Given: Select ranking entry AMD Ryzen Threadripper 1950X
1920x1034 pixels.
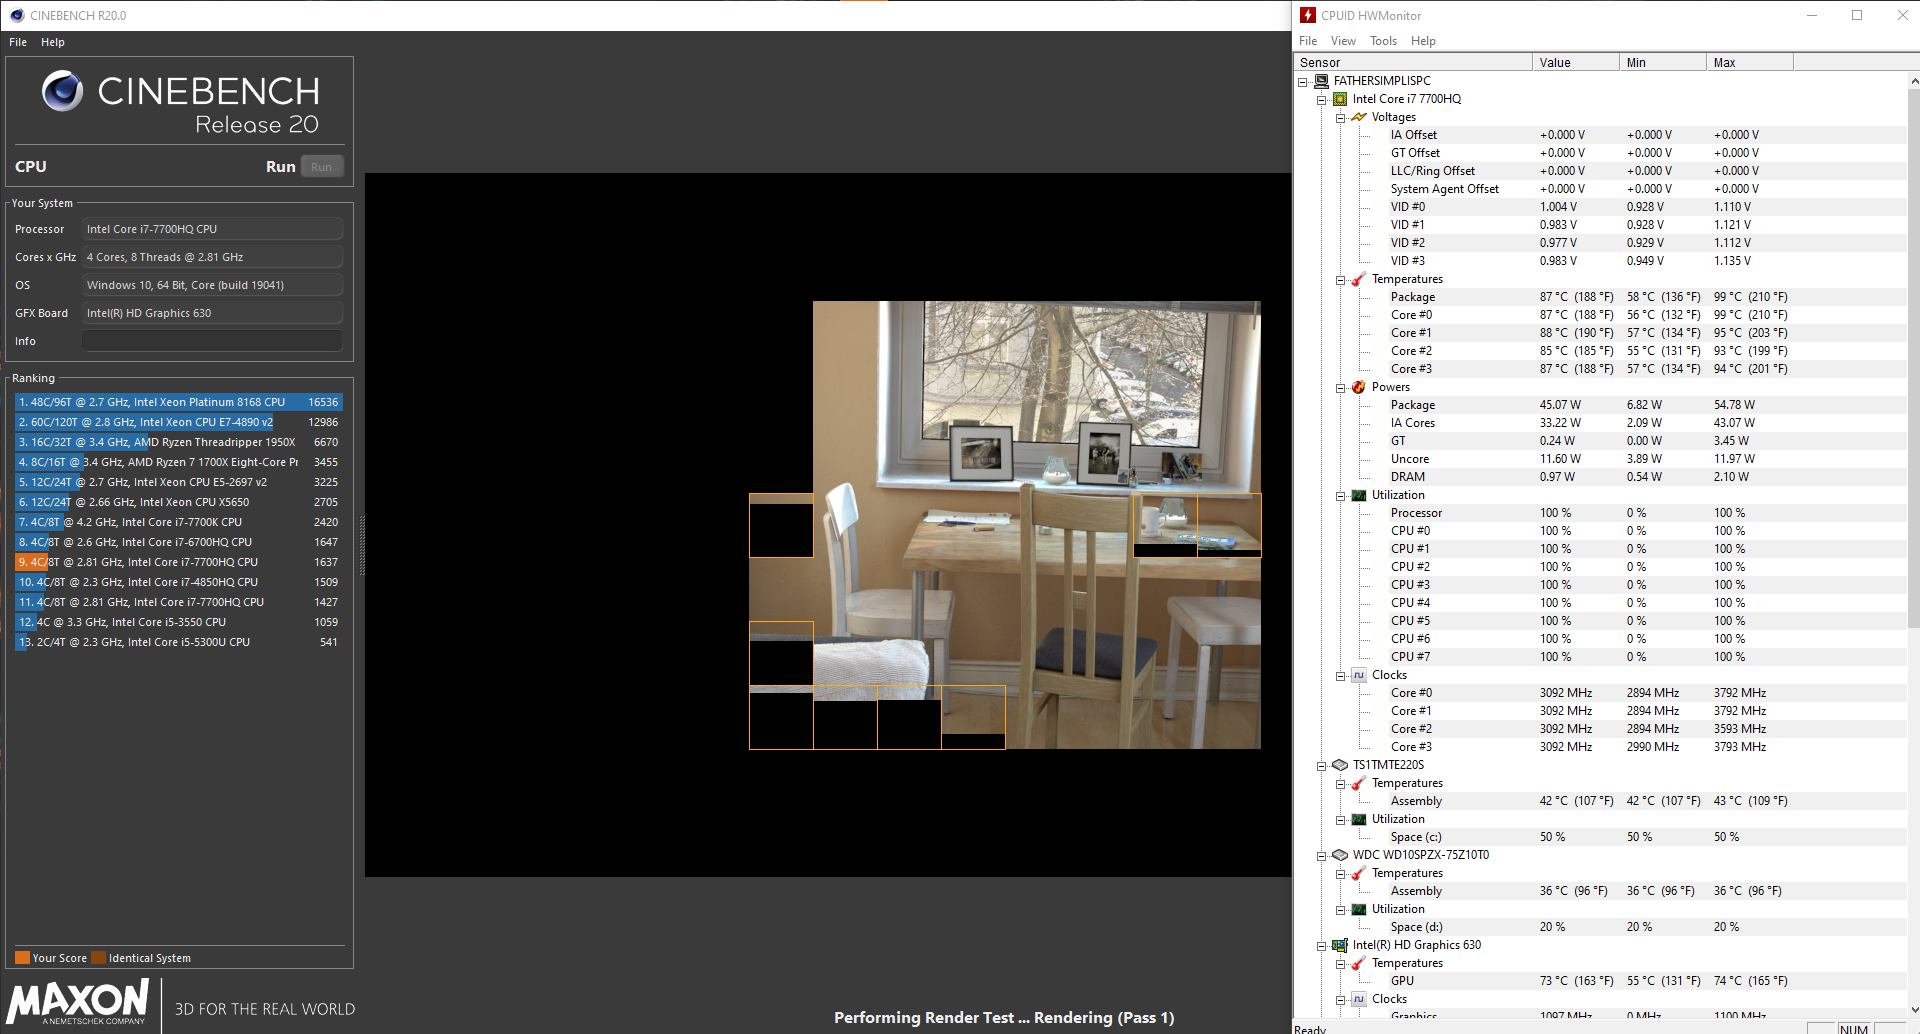Looking at the screenshot, I should pyautogui.click(x=179, y=442).
